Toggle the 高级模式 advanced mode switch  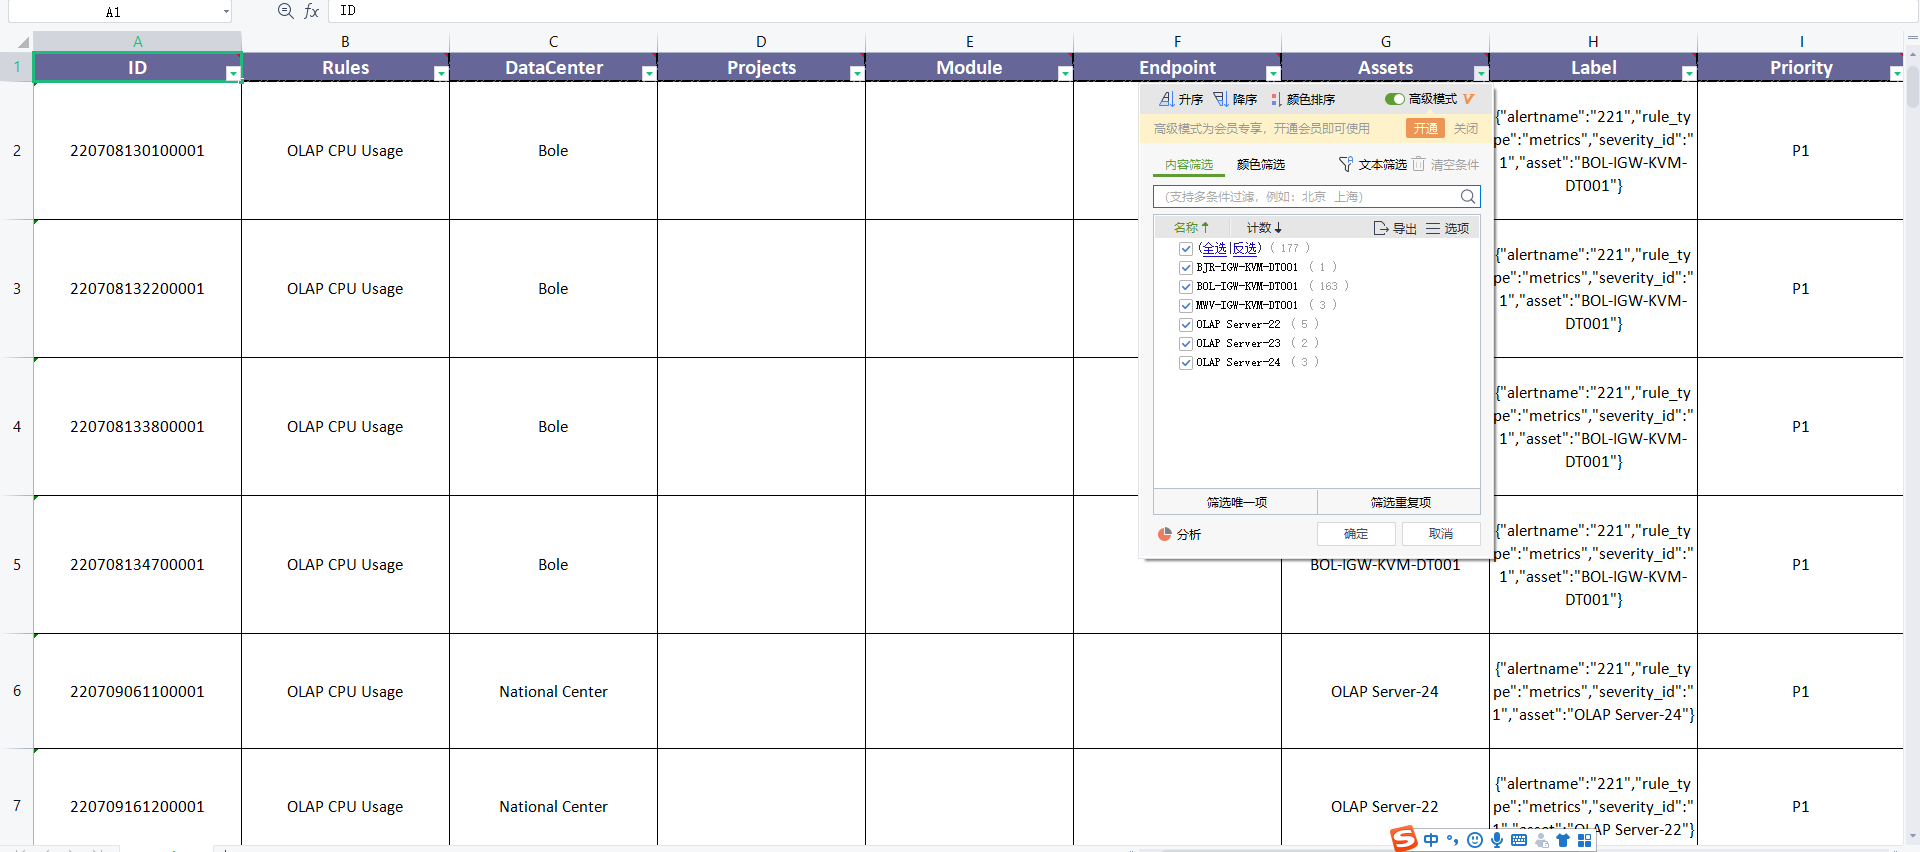(x=1394, y=99)
